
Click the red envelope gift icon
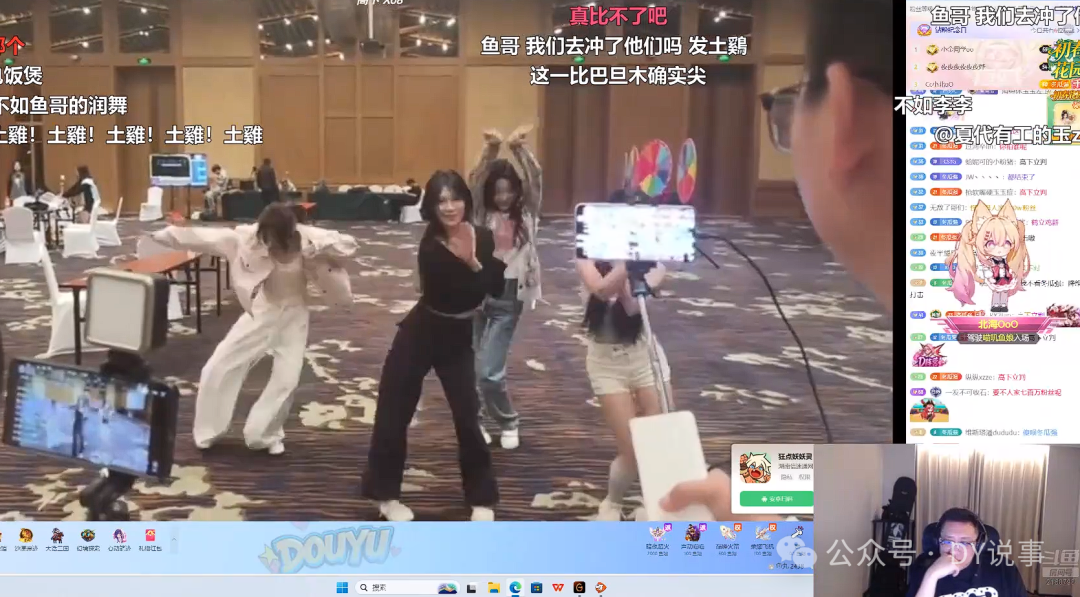click(x=150, y=536)
